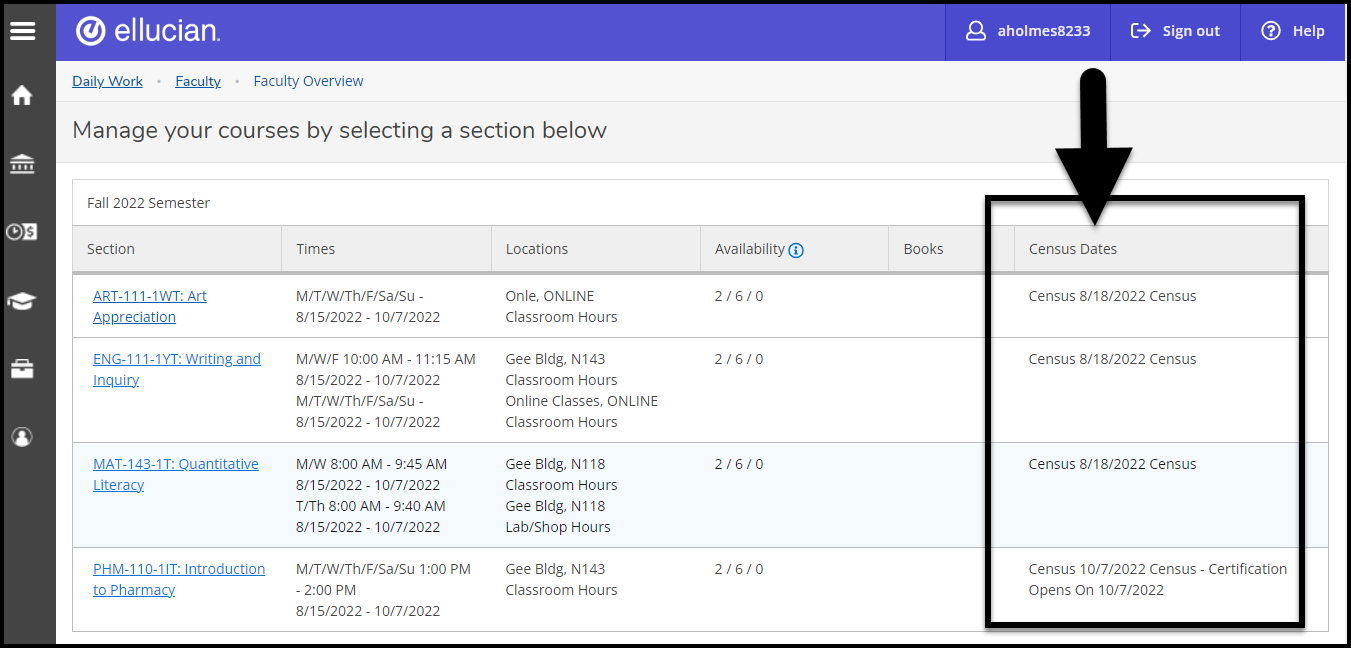Click ENG-111 census date 8/18/2022 cell

pyautogui.click(x=1112, y=359)
